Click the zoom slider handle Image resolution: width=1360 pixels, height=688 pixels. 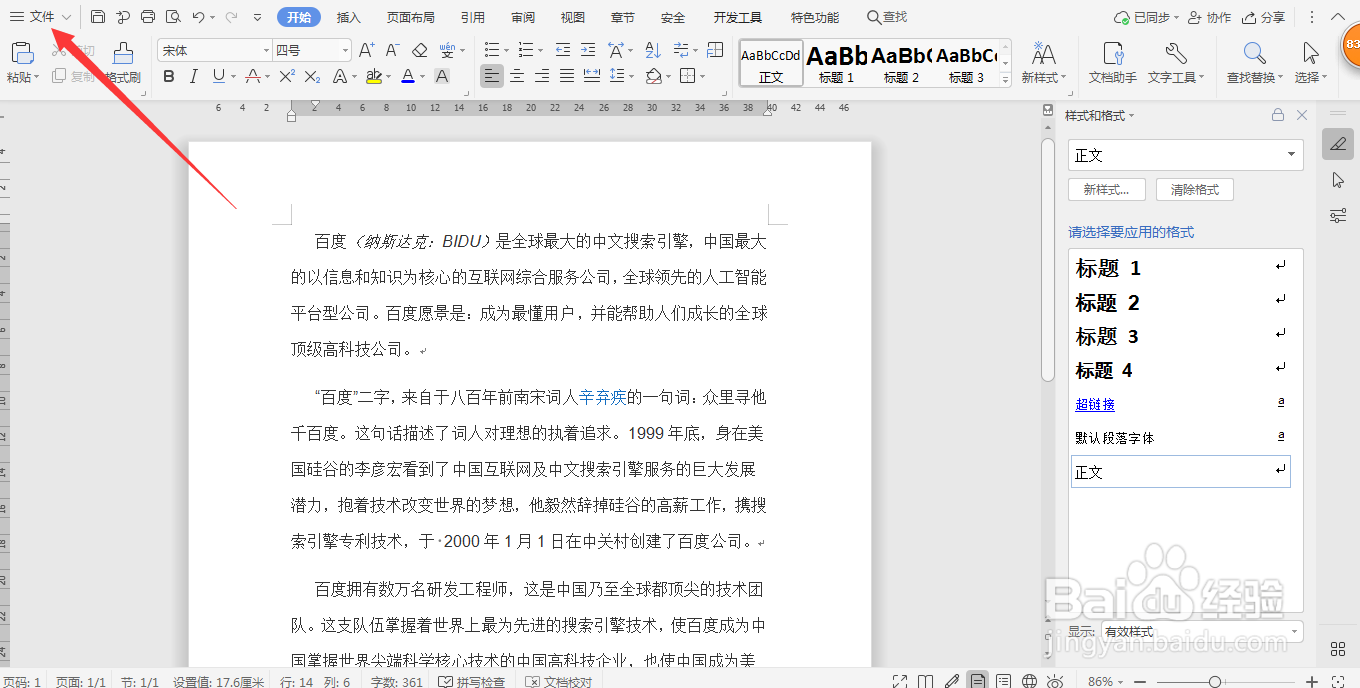point(1214,681)
